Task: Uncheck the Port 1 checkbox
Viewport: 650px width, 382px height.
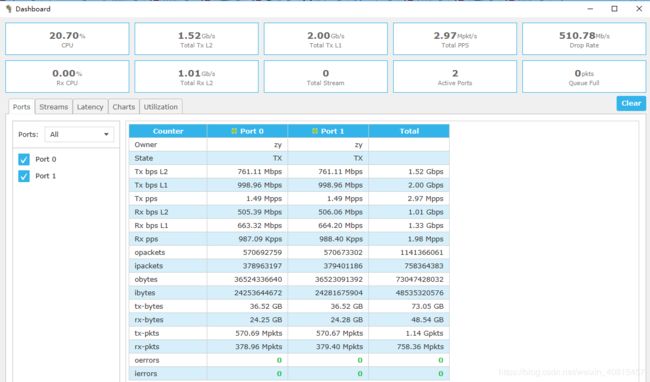Action: click(24, 176)
